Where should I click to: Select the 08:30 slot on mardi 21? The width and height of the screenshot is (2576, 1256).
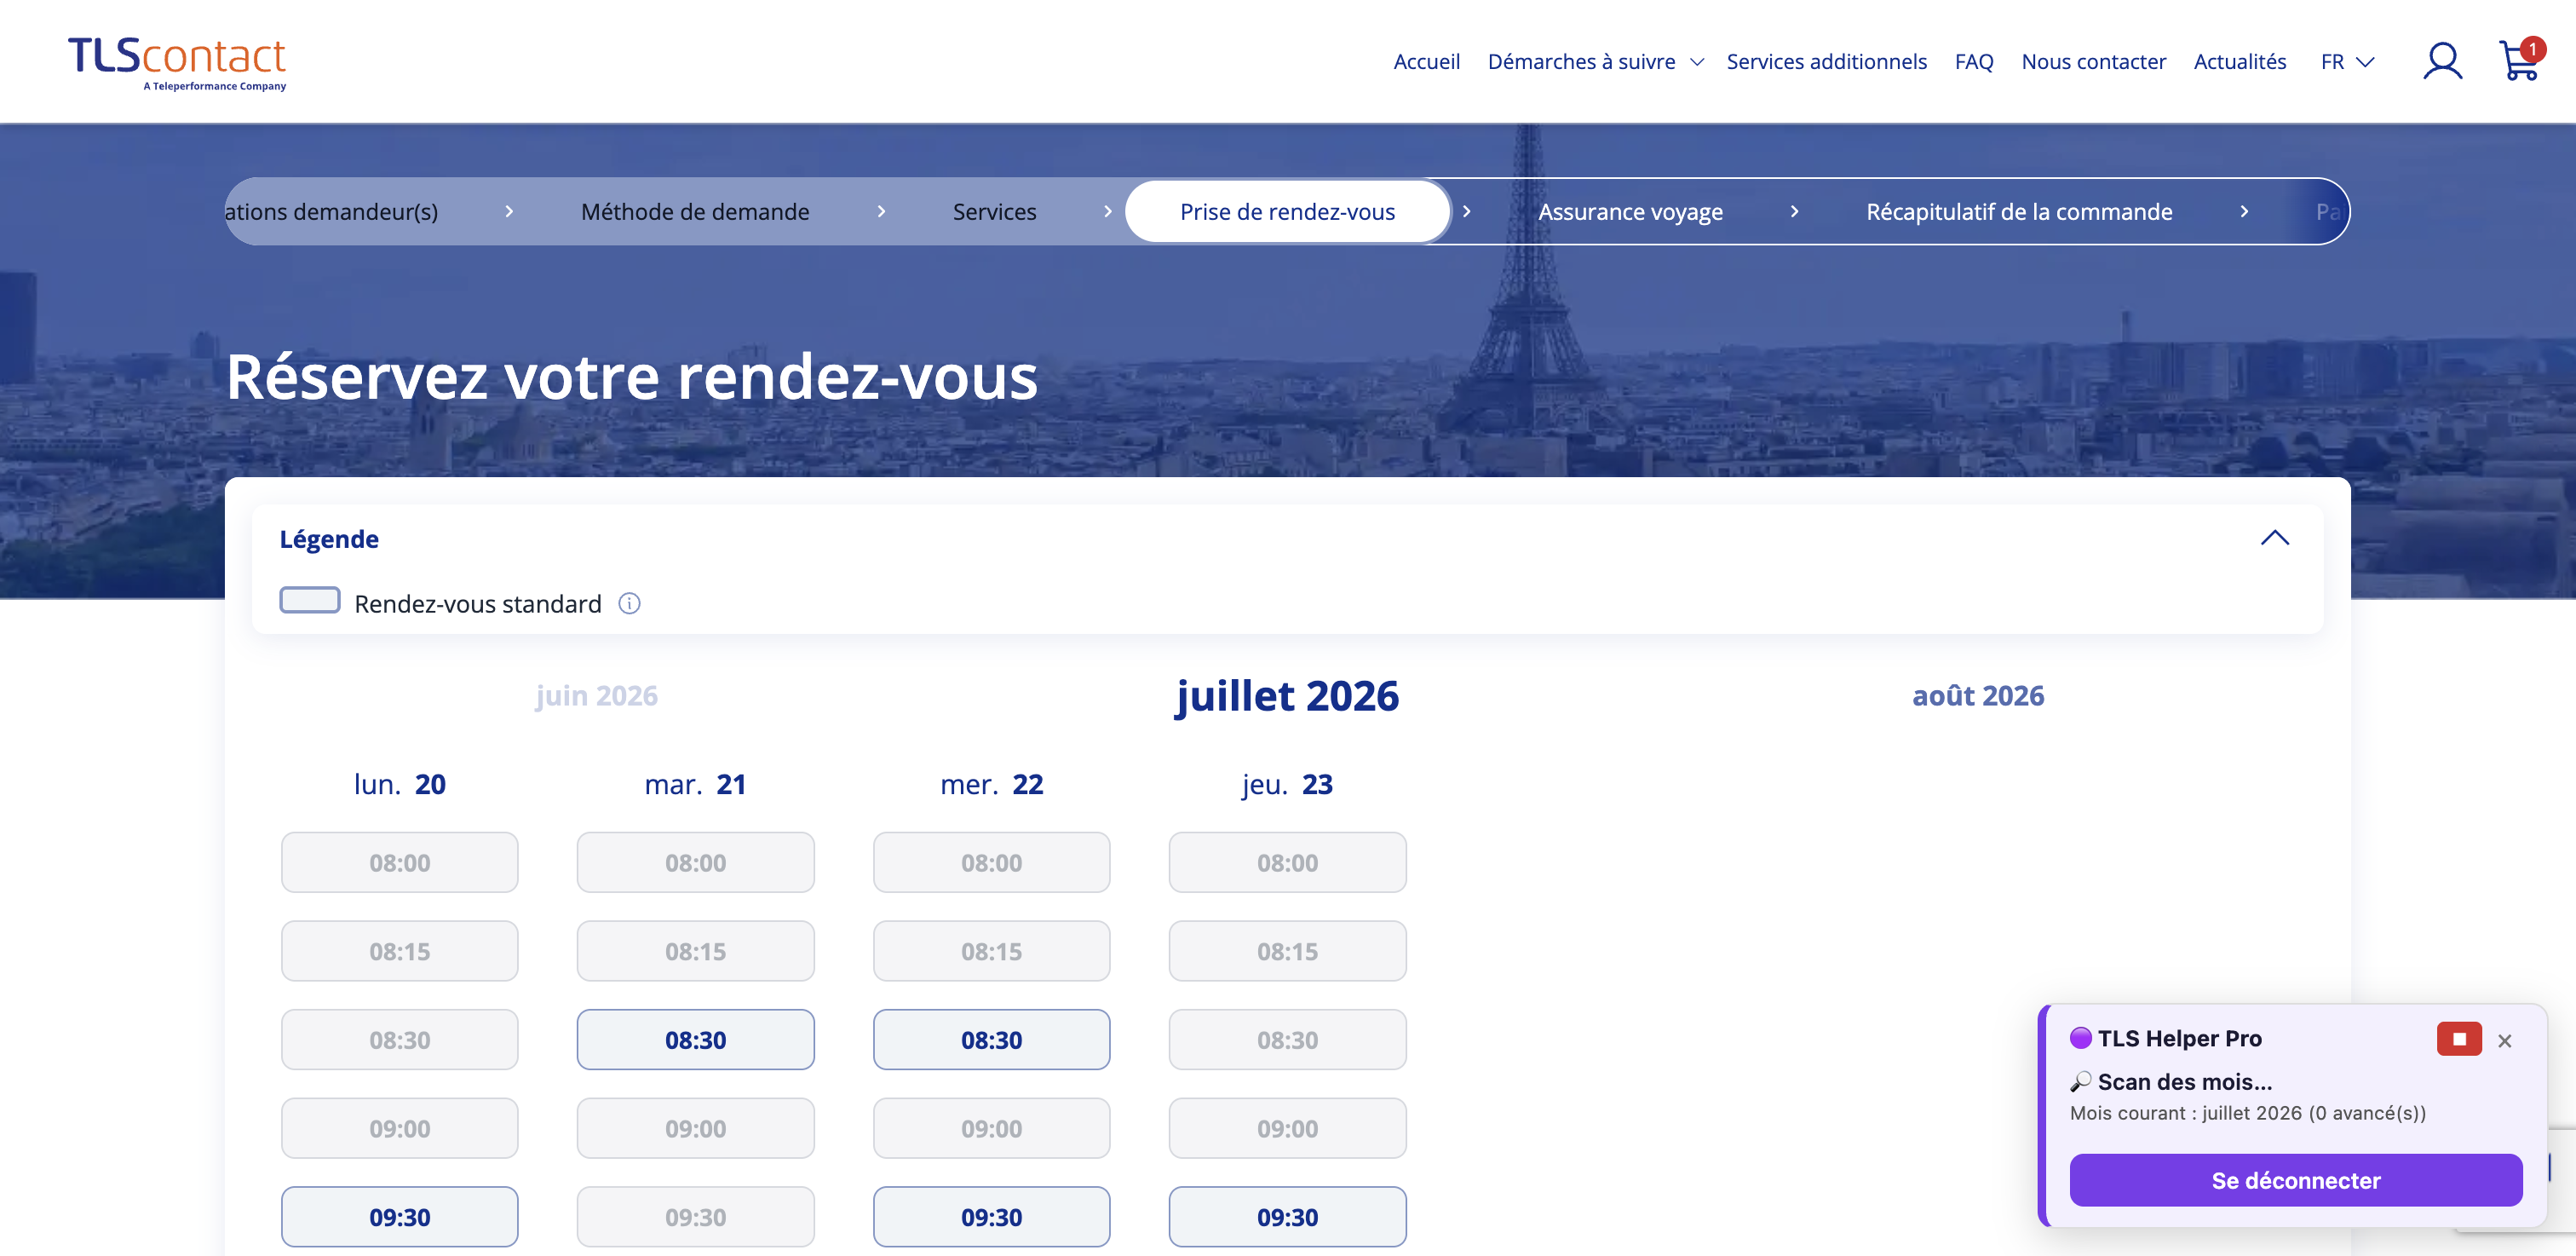point(695,1039)
